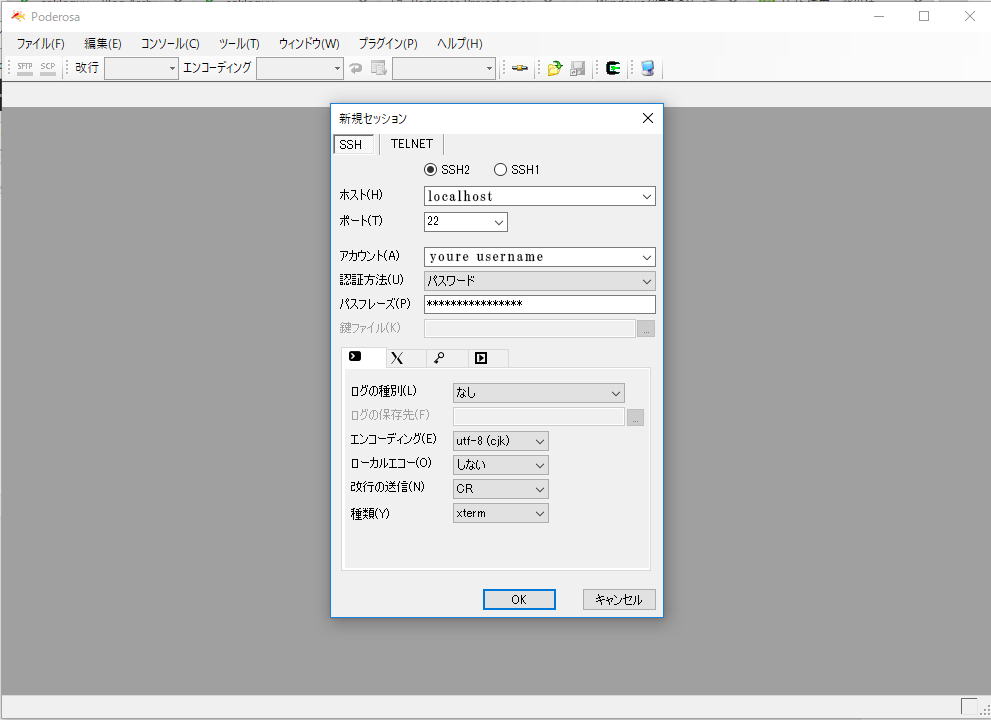Expand the ホスト localhost combo box

[647, 197]
